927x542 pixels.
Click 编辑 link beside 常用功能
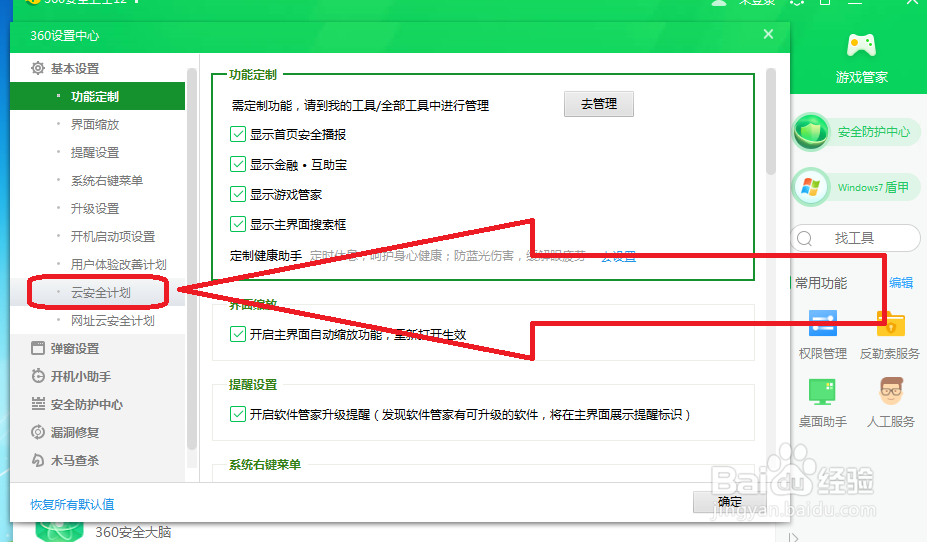pos(901,283)
